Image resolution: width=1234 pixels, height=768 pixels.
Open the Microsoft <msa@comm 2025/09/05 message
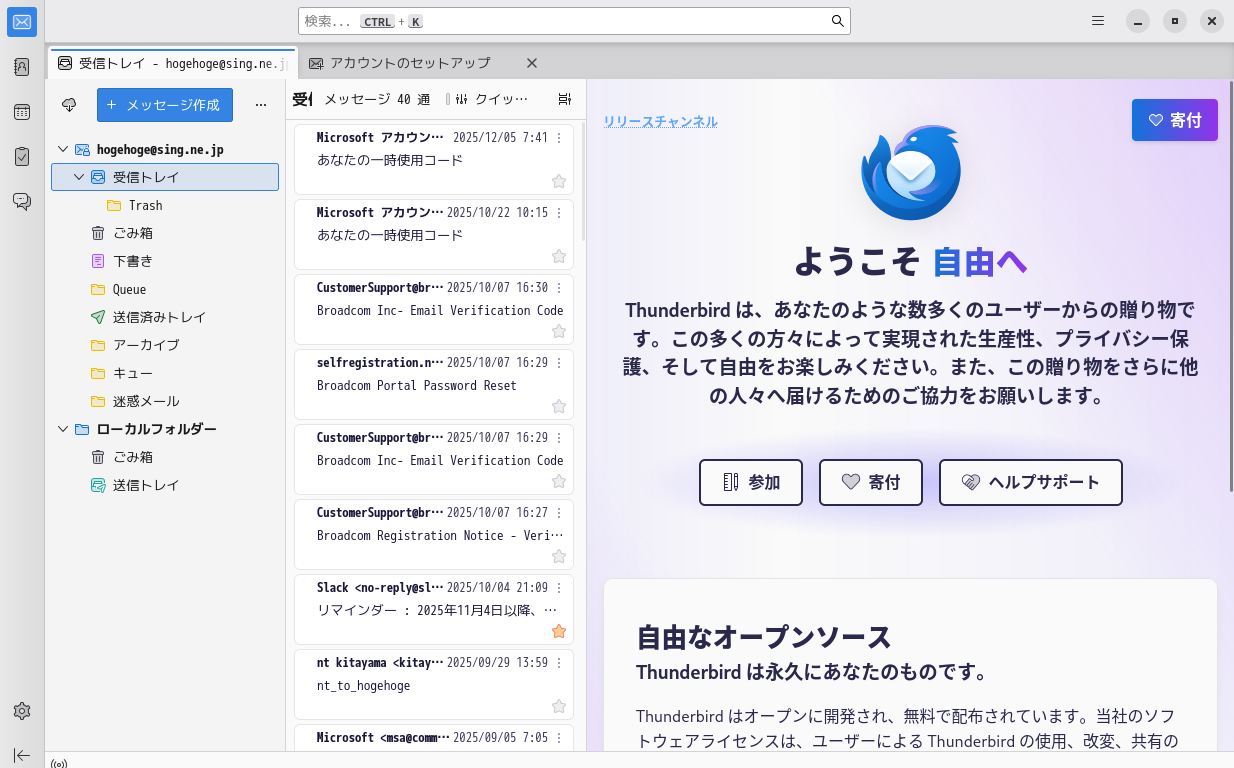434,738
